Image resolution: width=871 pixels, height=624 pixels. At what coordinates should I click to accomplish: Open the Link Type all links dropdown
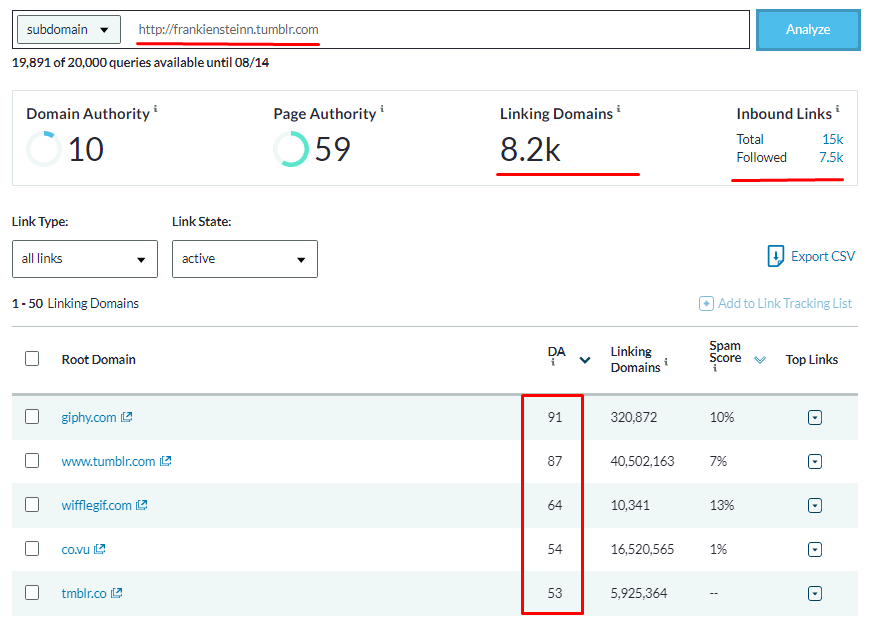click(85, 259)
